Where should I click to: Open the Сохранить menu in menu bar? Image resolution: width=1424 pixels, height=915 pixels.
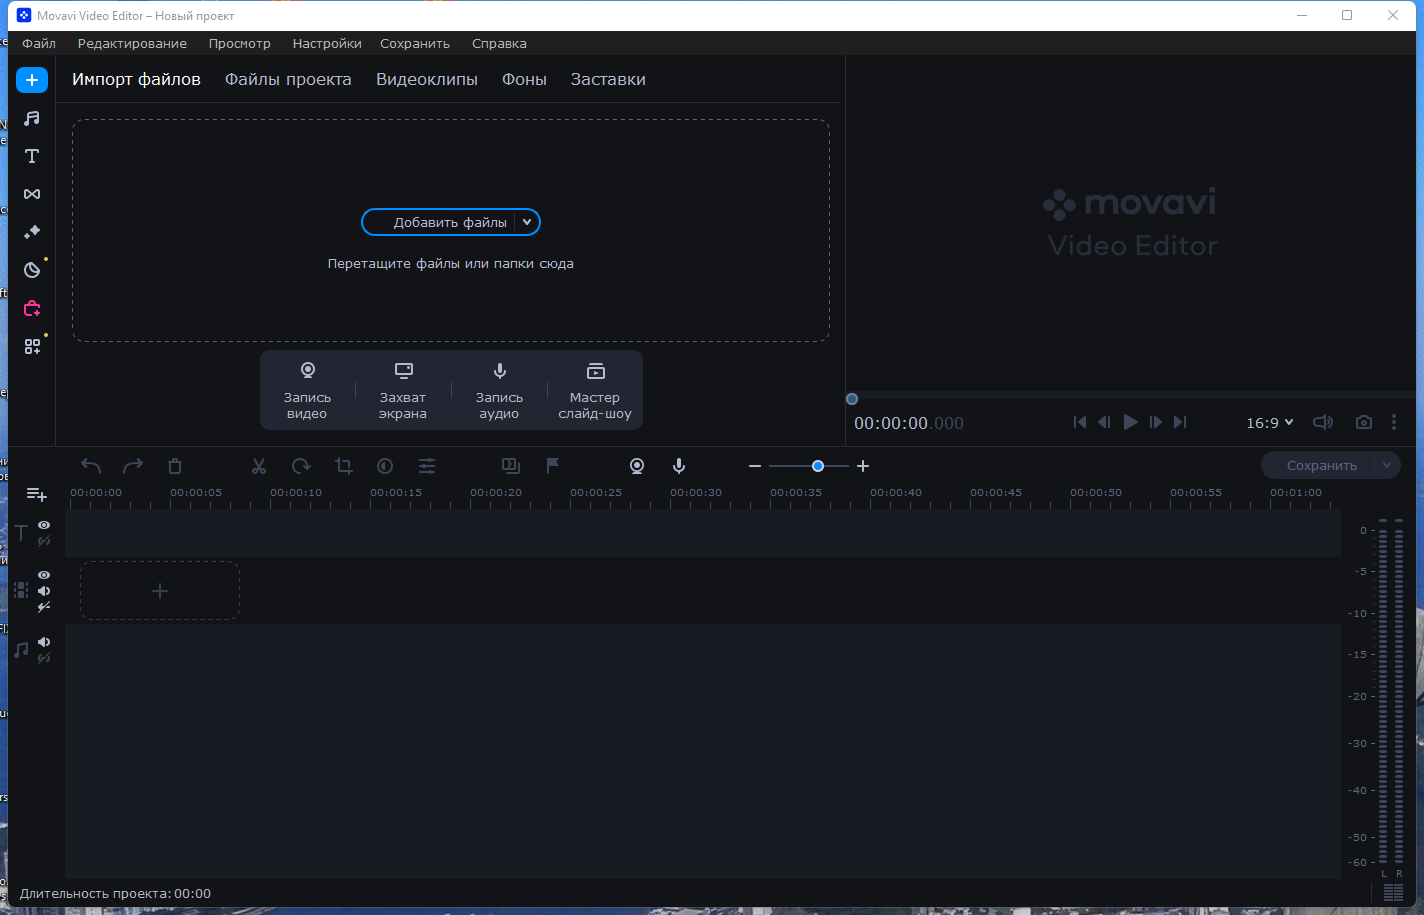pyautogui.click(x=415, y=44)
